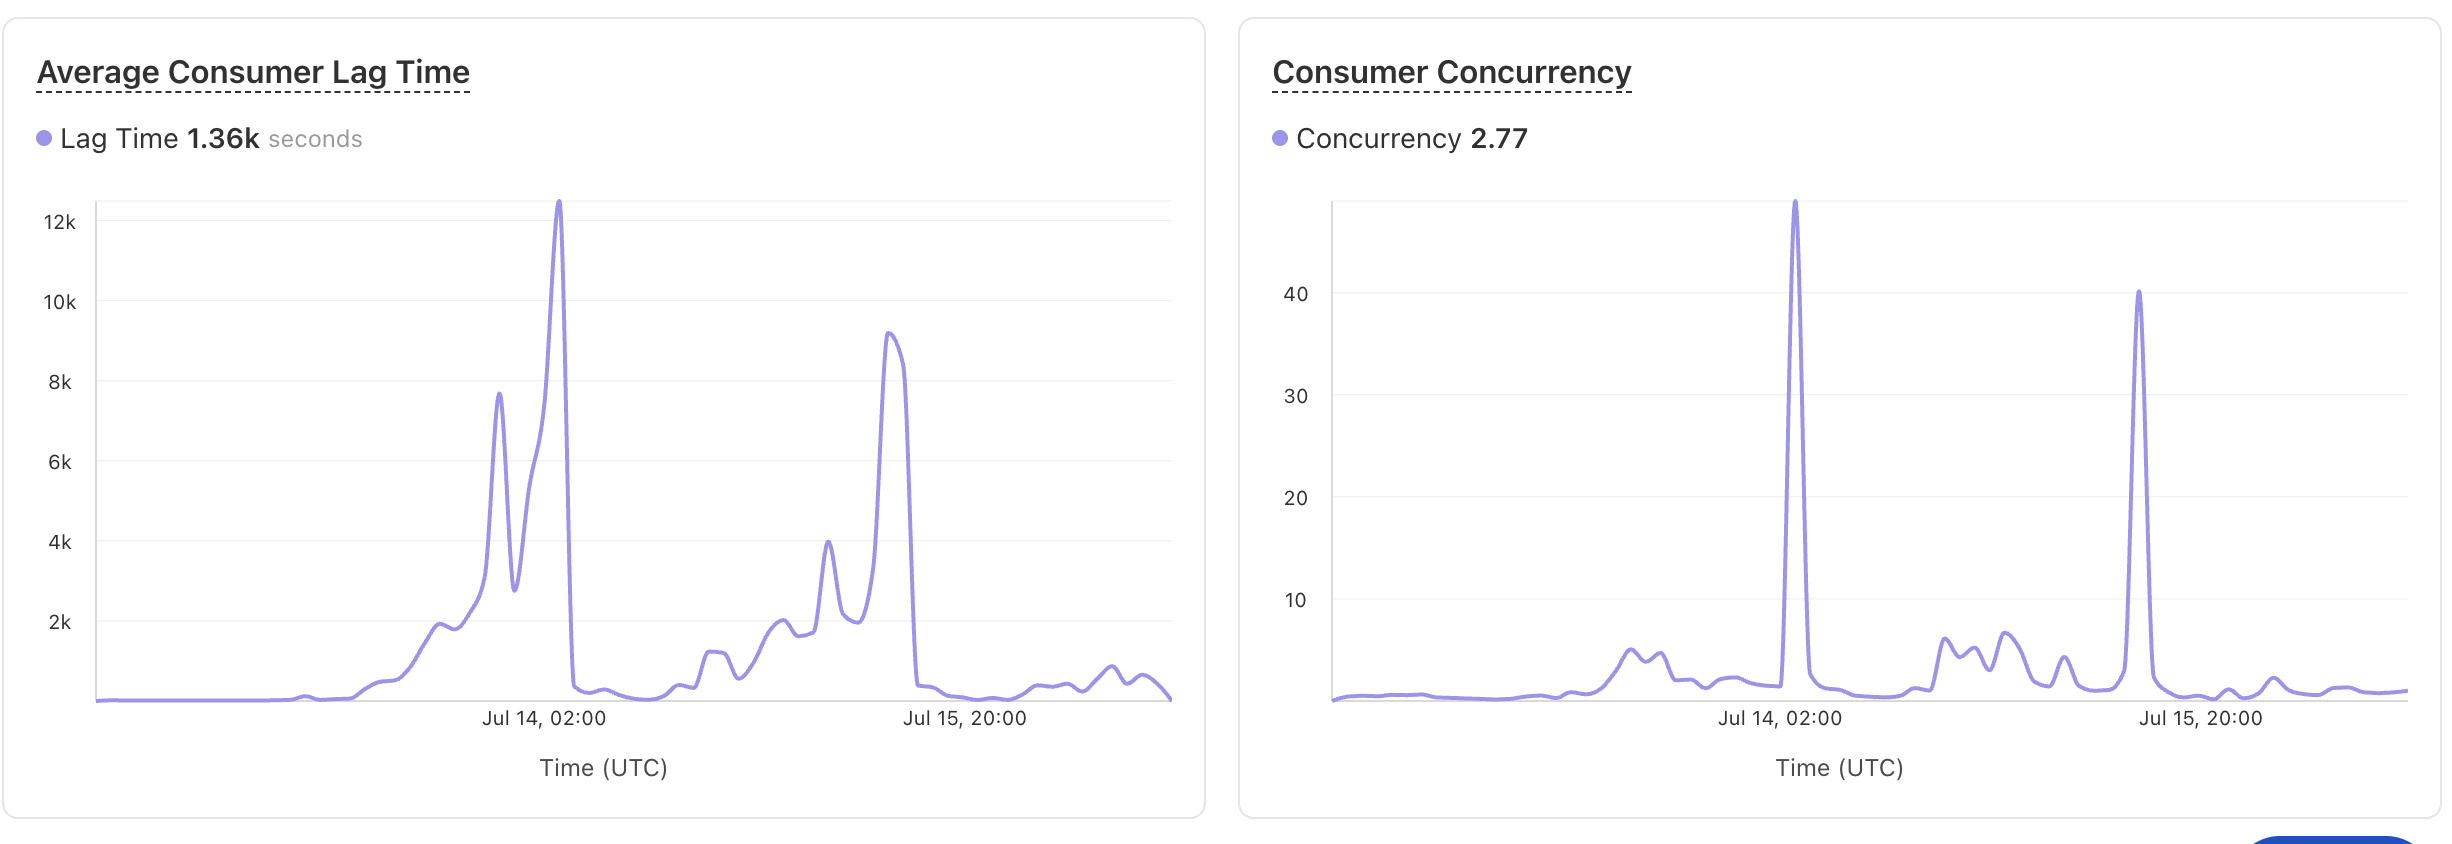Click the Average Consumer Lag Time title
The height and width of the screenshot is (844, 2452).
click(x=253, y=73)
